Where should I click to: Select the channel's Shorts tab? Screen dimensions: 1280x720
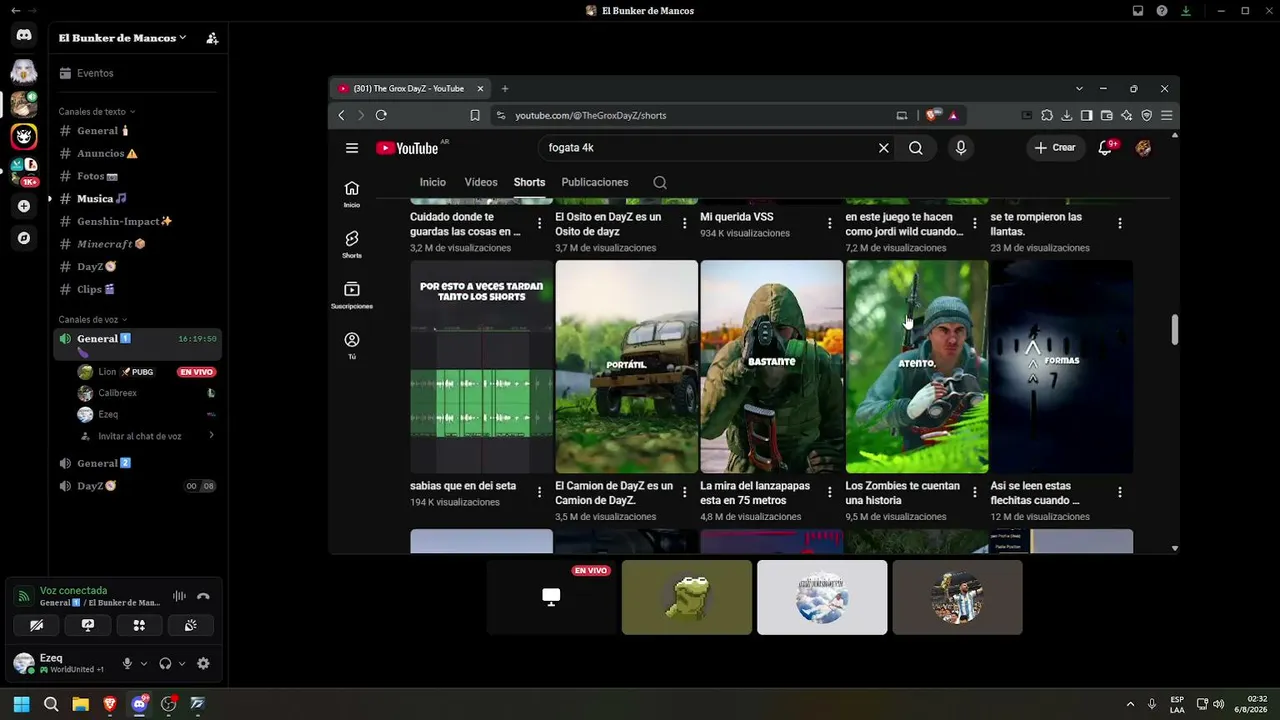tap(529, 183)
